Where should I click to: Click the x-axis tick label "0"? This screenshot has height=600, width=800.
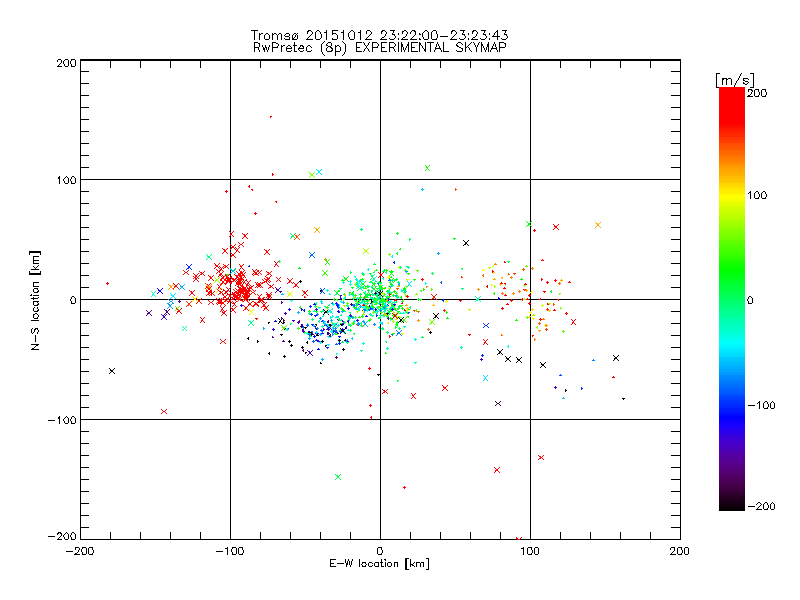[380, 551]
